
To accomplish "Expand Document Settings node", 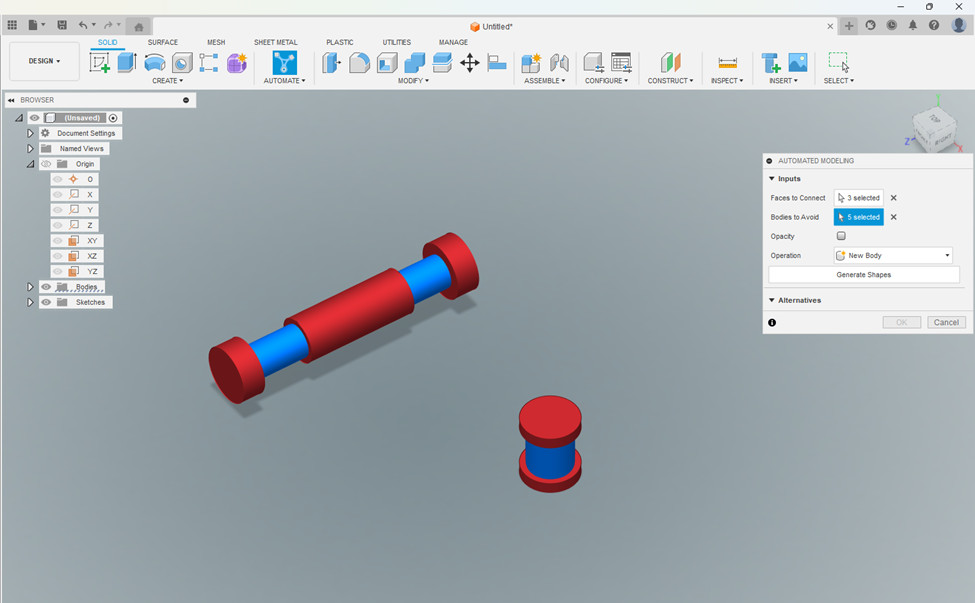I will [30, 133].
